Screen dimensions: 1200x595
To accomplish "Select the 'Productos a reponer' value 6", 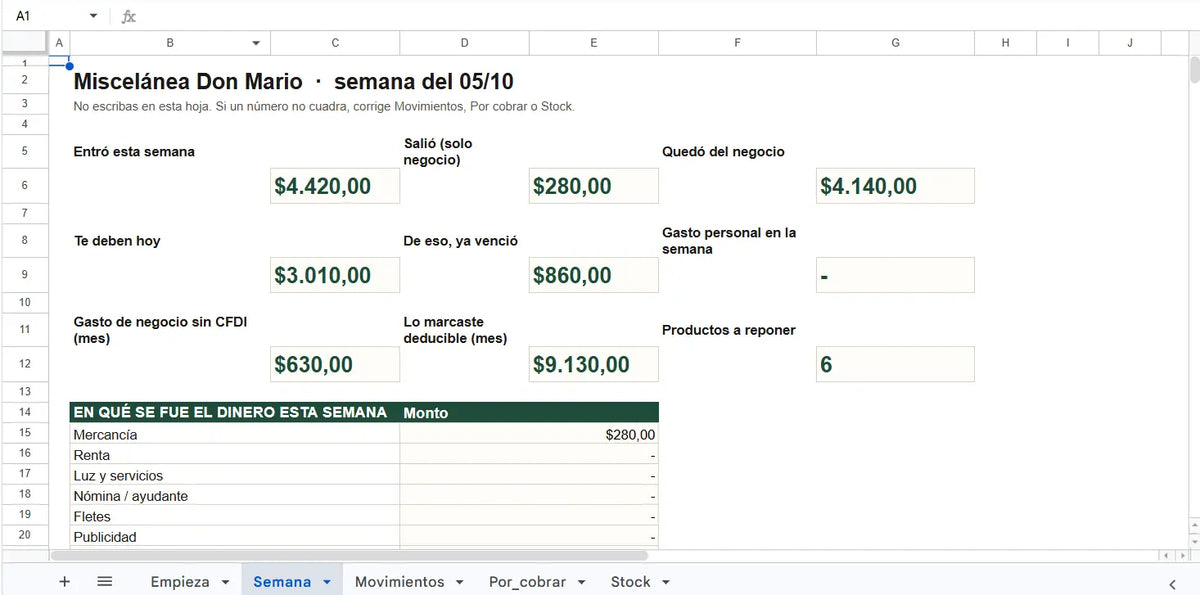I will point(895,364).
